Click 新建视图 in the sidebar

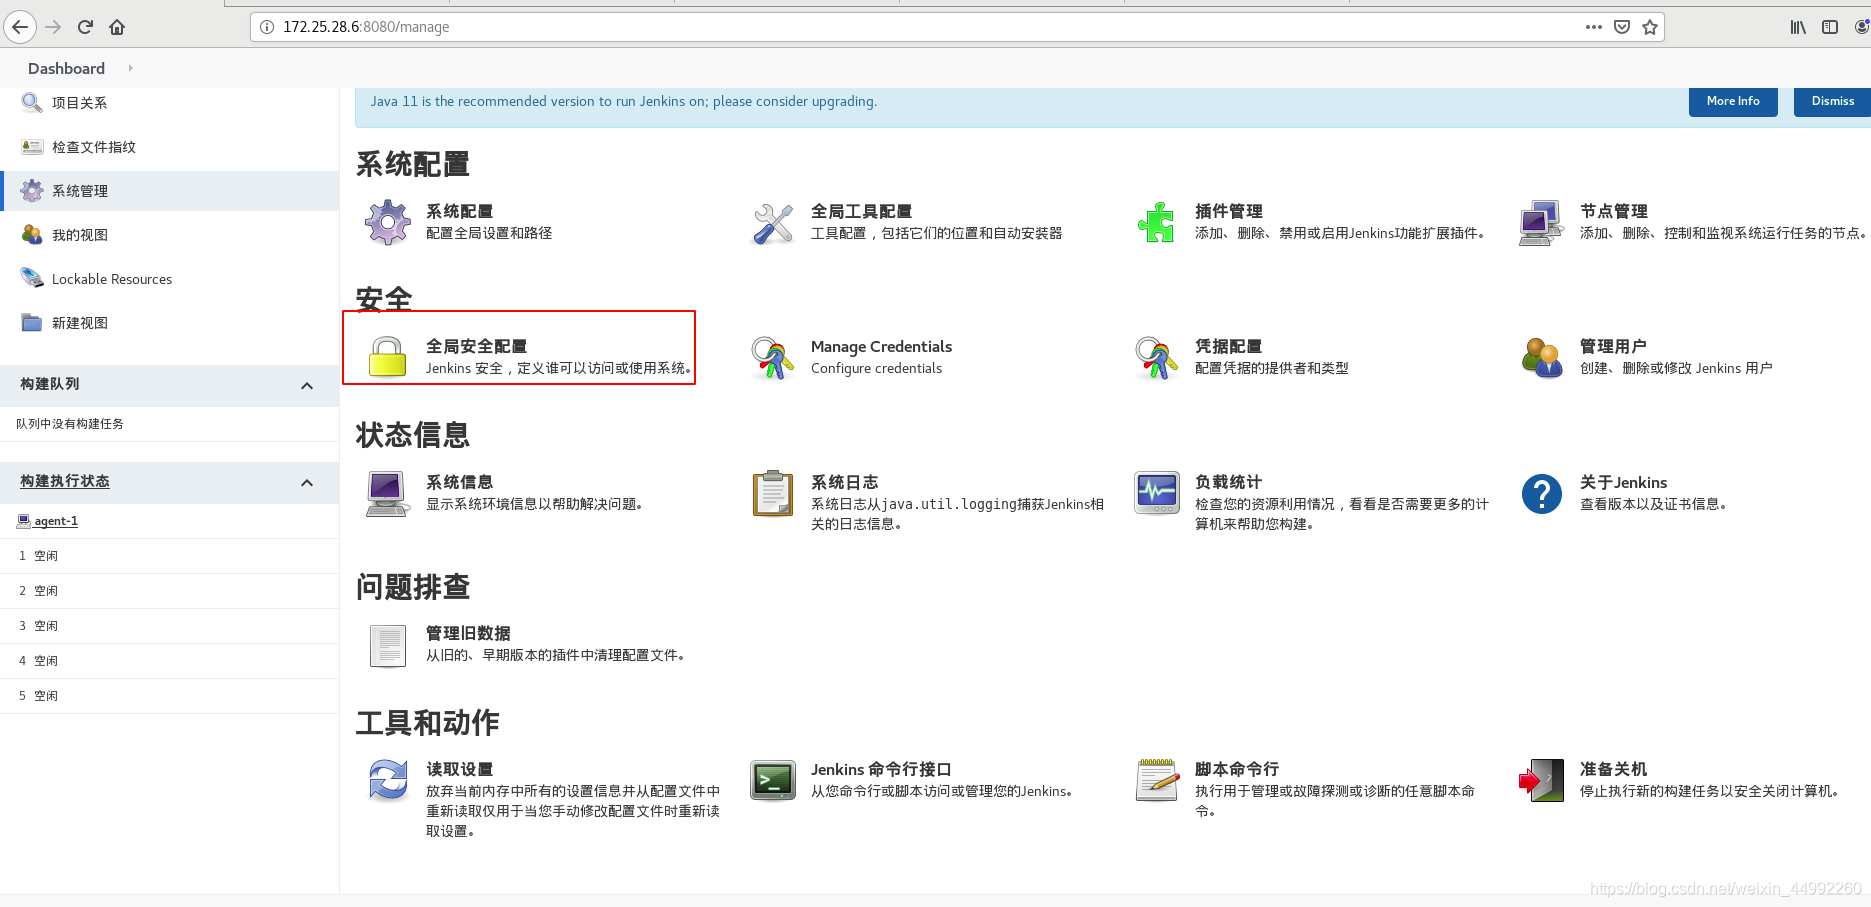[80, 323]
